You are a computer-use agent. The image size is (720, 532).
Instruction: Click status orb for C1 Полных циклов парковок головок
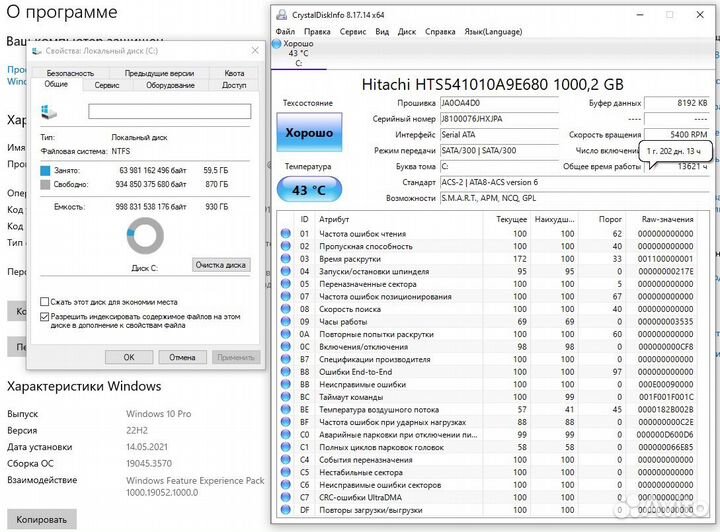tap(286, 447)
